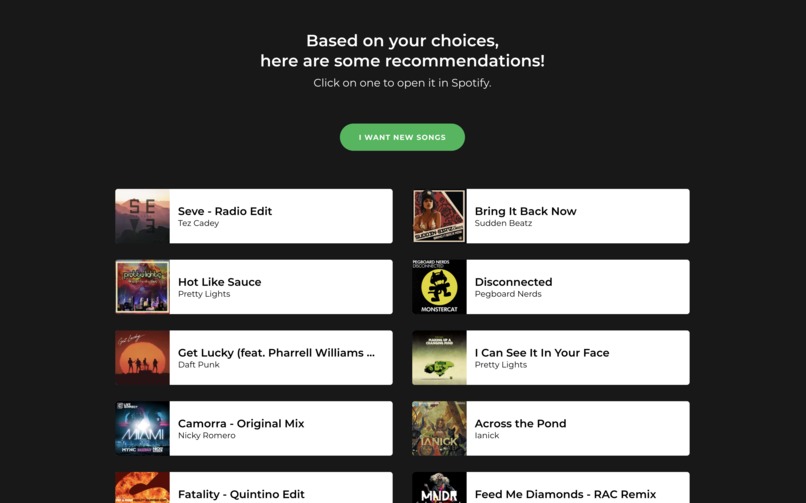The width and height of the screenshot is (806, 503).
Task: Click the Ianick album cover
Action: tap(439, 429)
